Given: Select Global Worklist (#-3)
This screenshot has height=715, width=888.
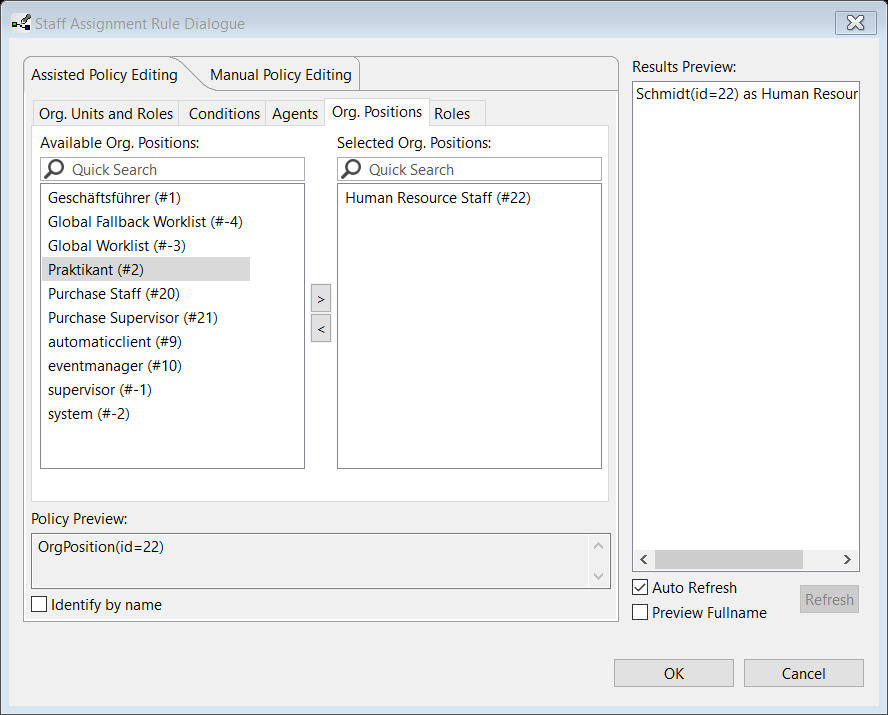Looking at the screenshot, I should (x=117, y=246).
